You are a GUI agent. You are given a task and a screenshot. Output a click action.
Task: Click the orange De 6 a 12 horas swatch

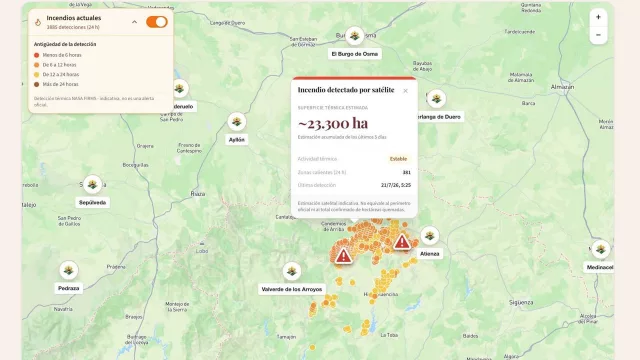[x=36, y=65]
